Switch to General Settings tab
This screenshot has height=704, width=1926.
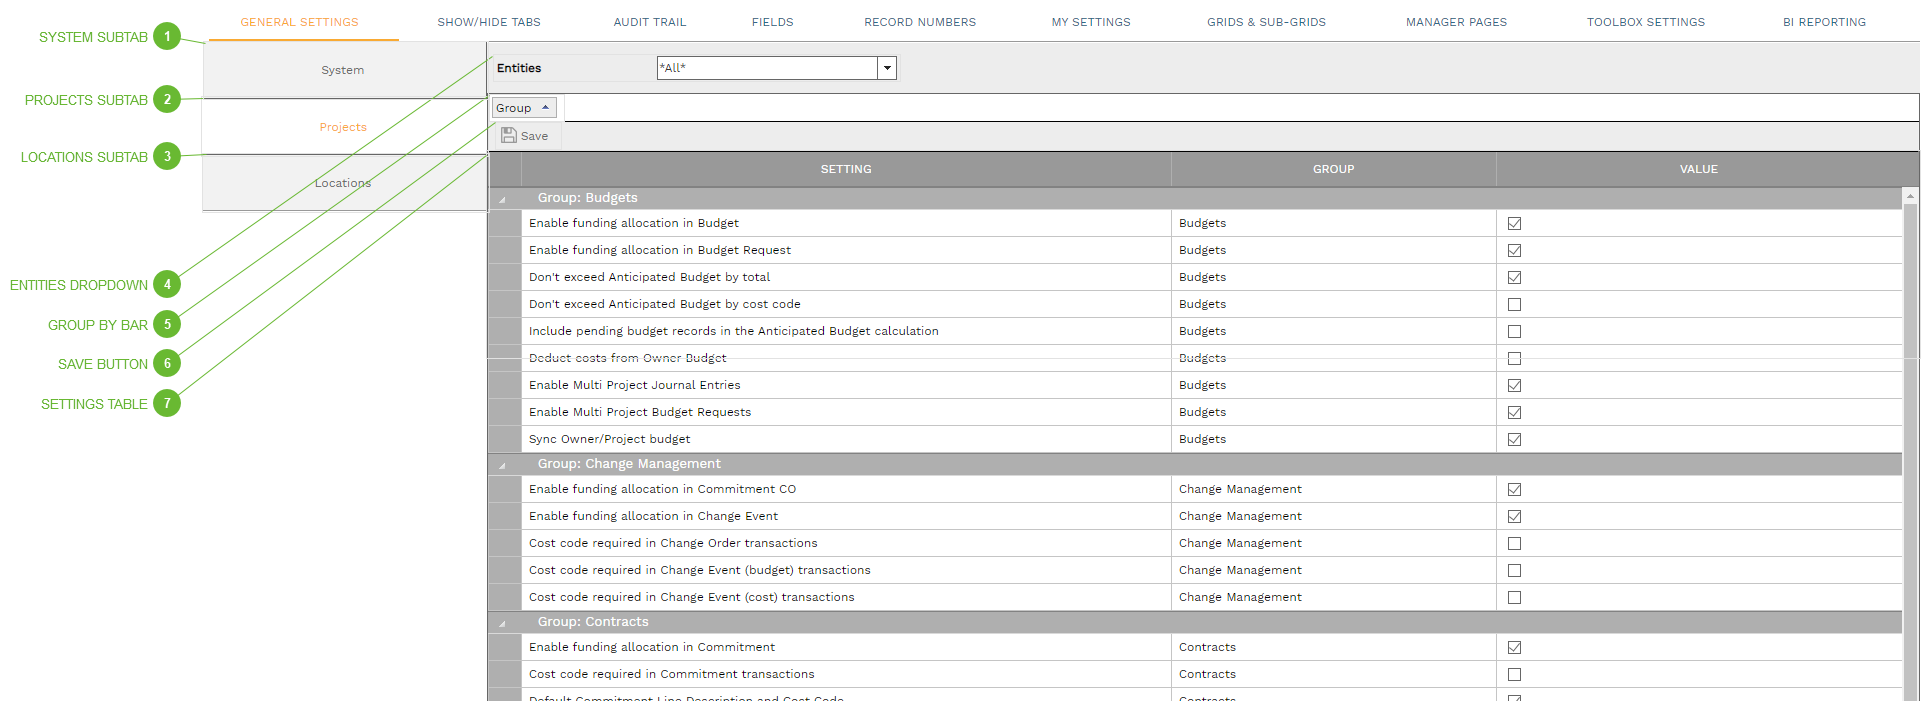pyautogui.click(x=299, y=22)
